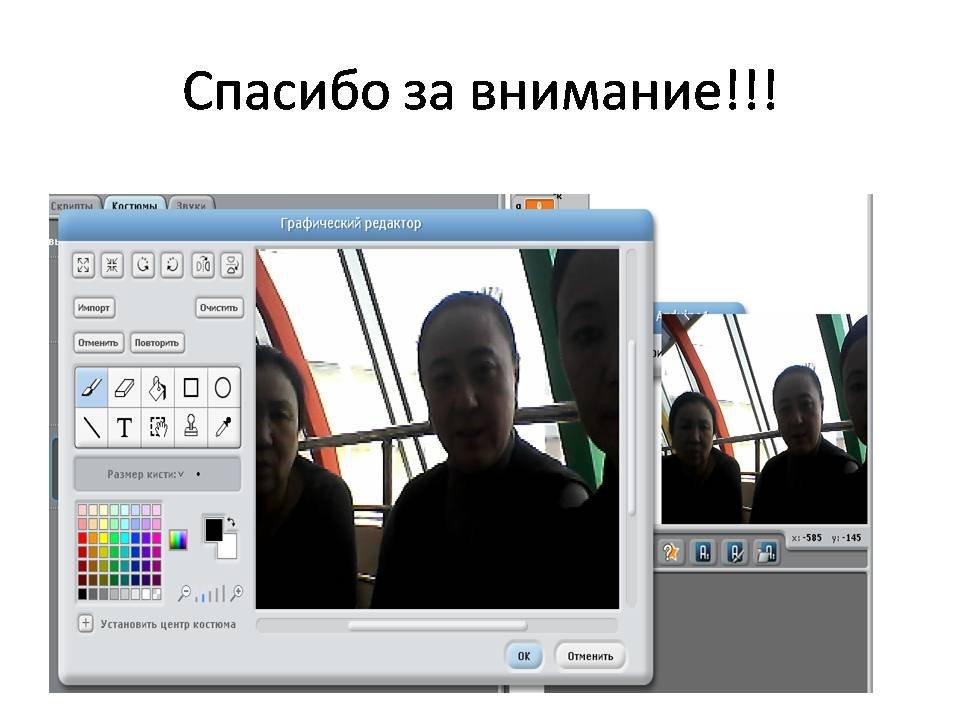
Task: Activate the Text tool
Action: point(125,428)
